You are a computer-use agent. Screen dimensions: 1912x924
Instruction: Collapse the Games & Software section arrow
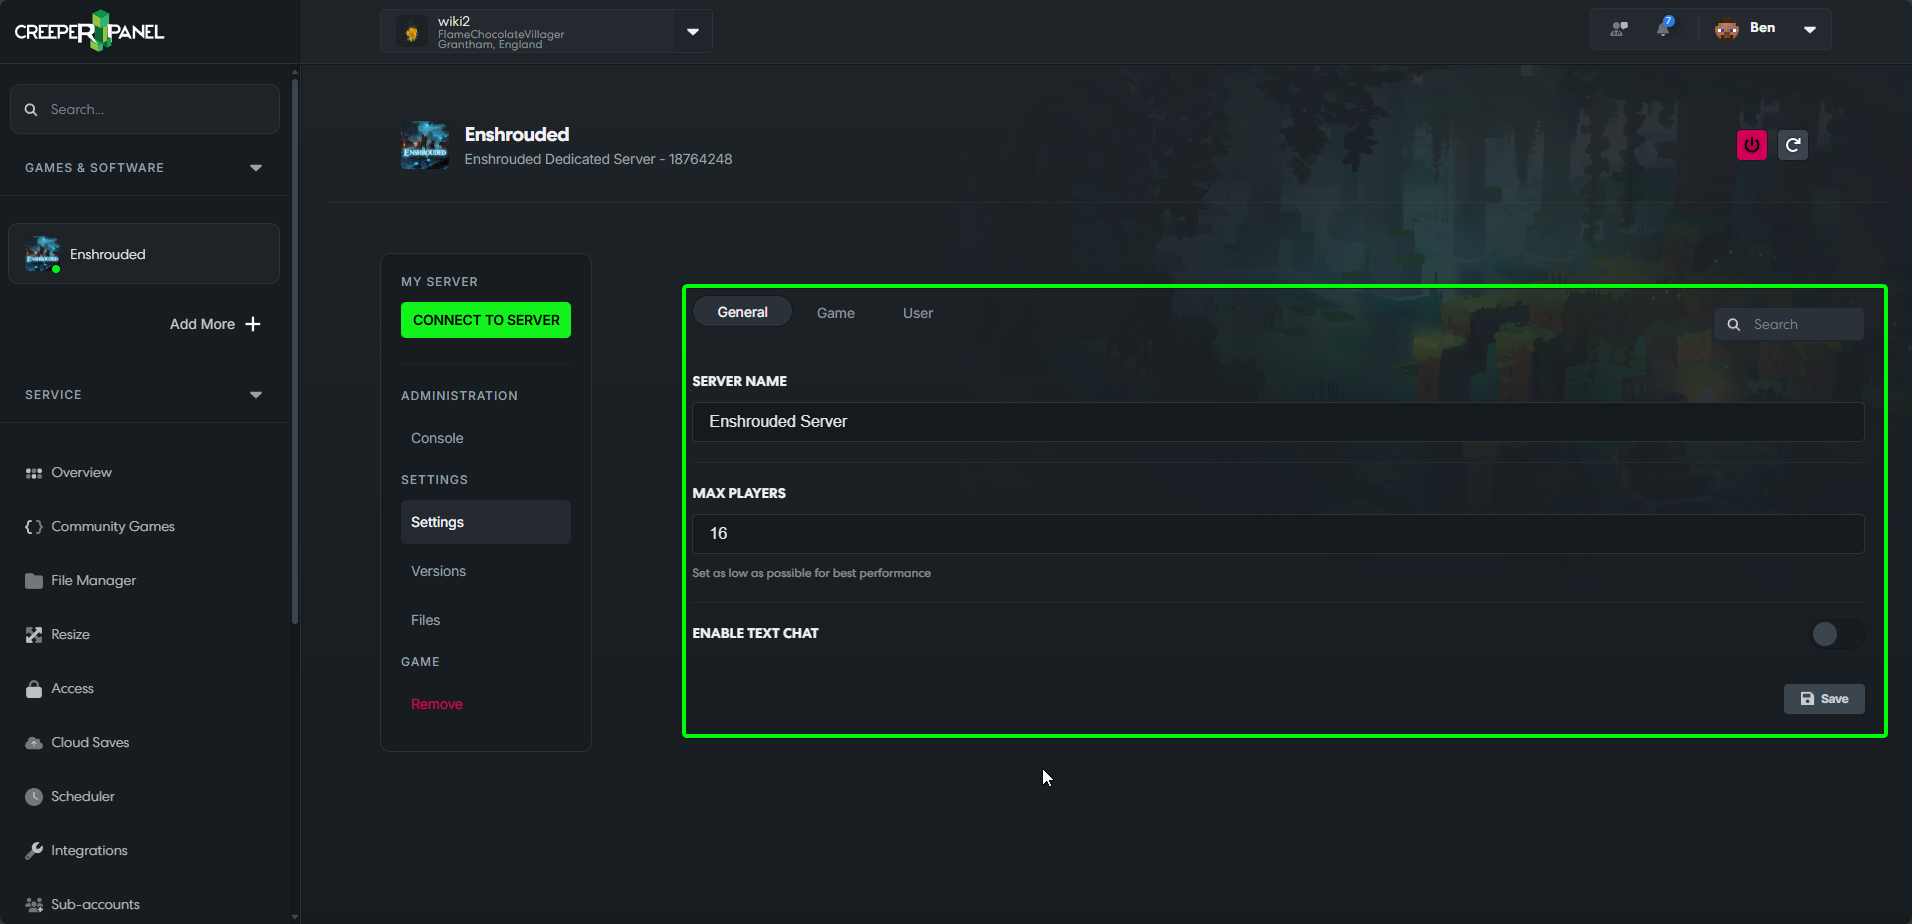(256, 168)
